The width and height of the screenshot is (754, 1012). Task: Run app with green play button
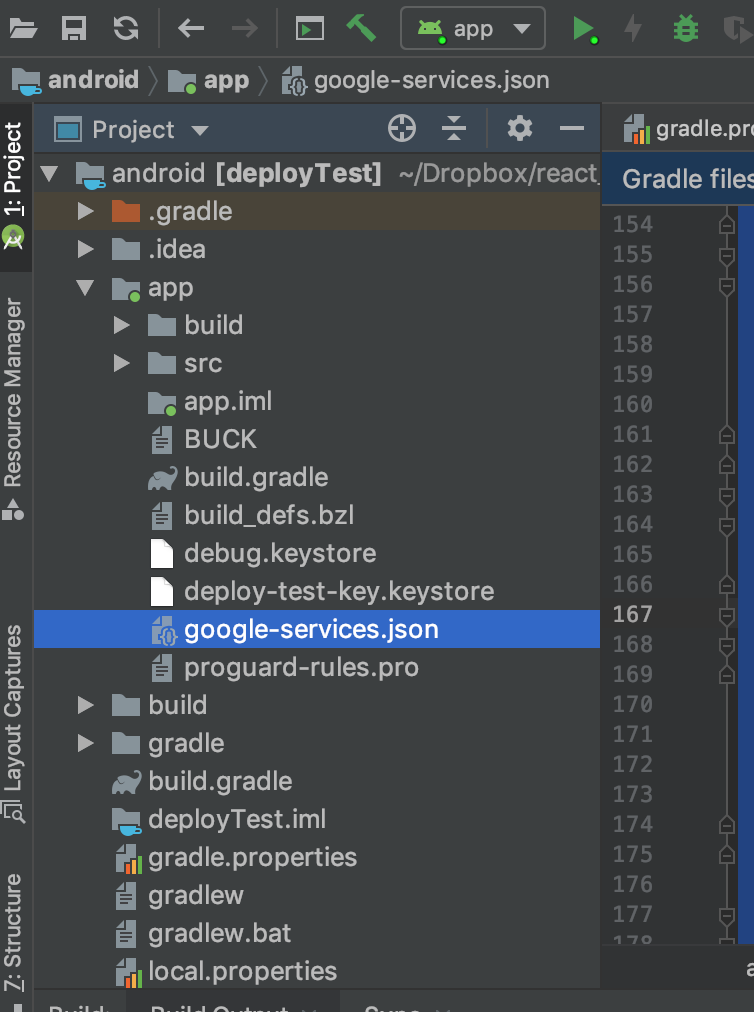tap(585, 29)
